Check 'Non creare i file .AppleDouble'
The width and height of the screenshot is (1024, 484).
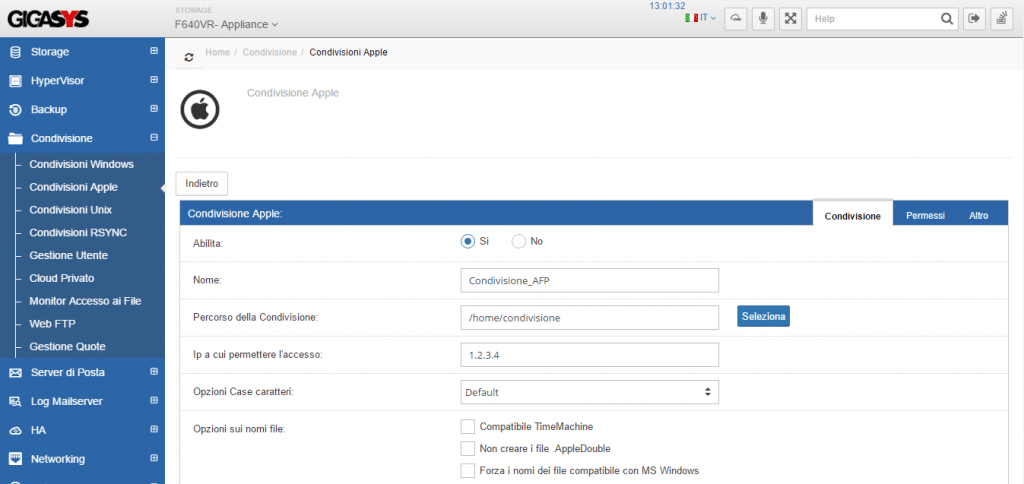coord(467,449)
